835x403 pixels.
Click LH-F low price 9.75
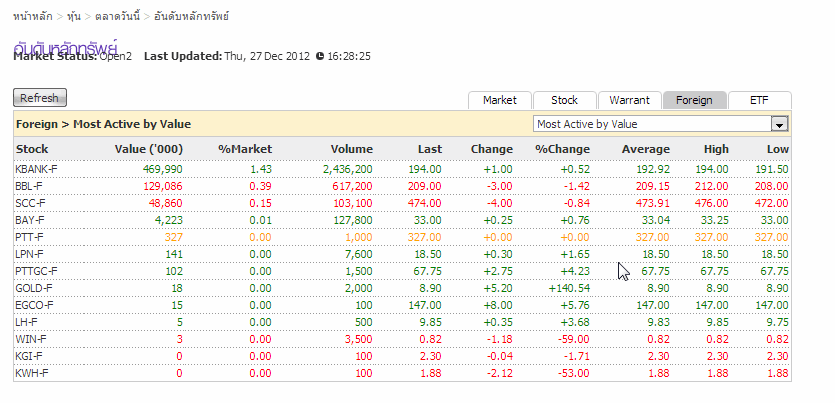(x=777, y=323)
